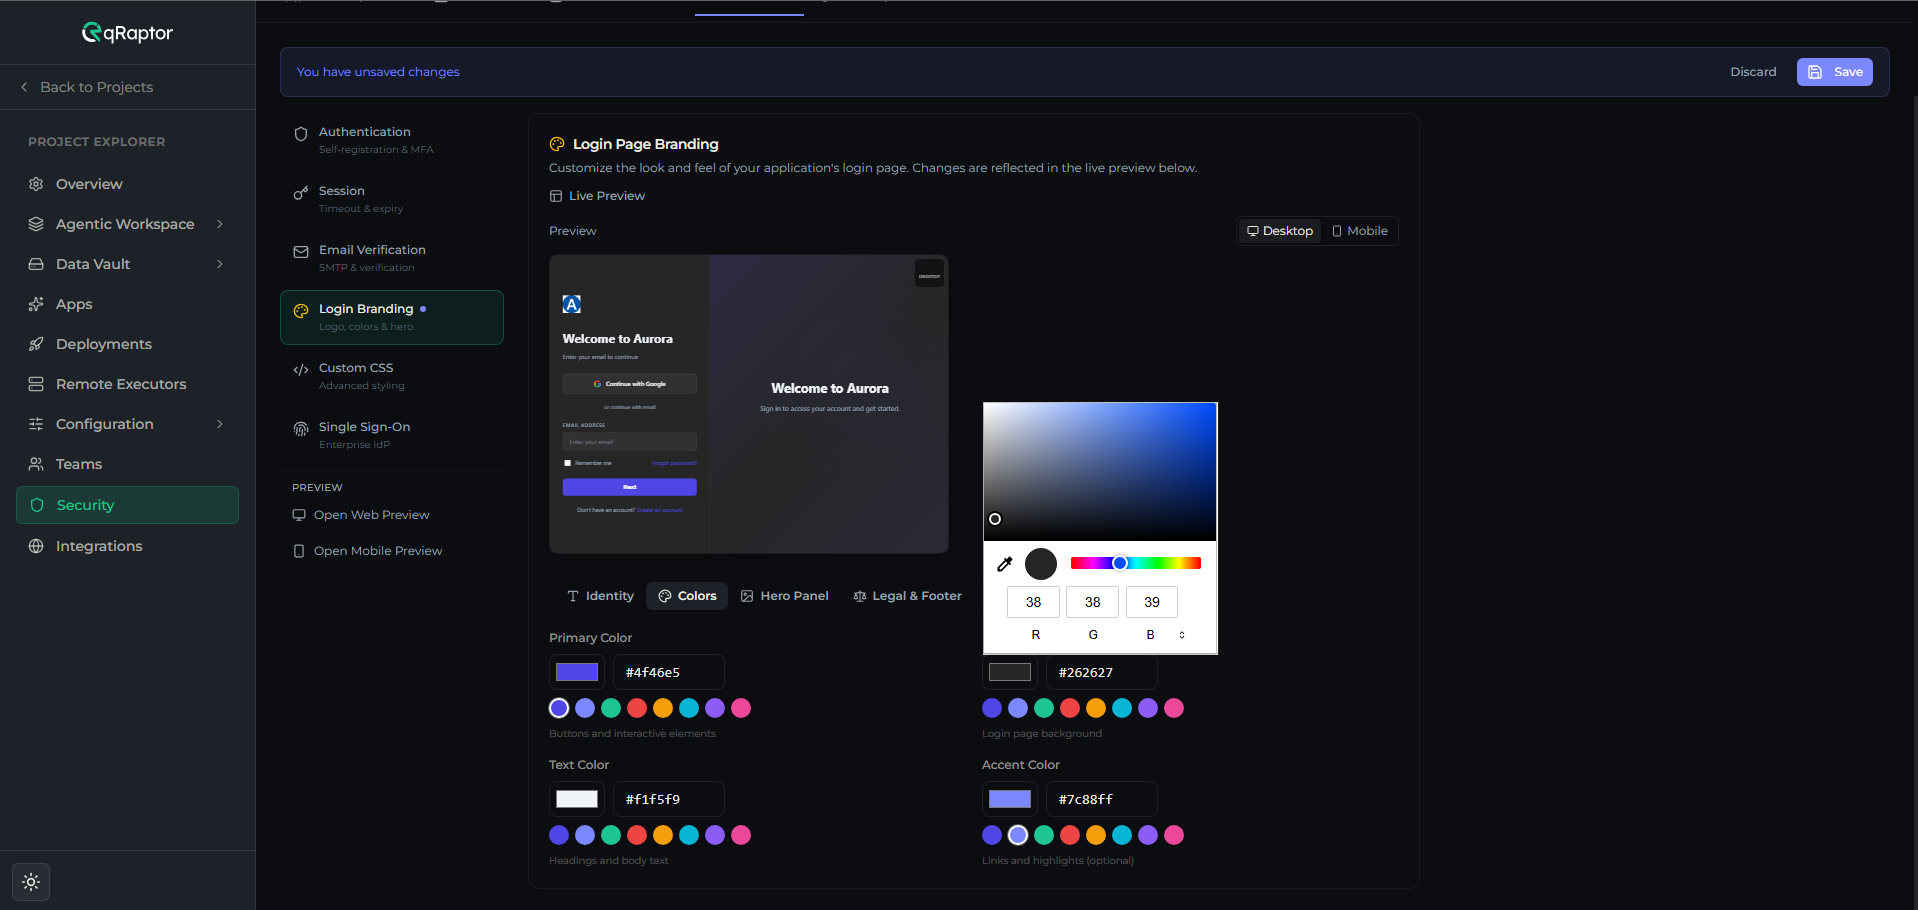Open the Accent Color swatch picker
This screenshot has width=1918, height=910.
tap(1010, 799)
